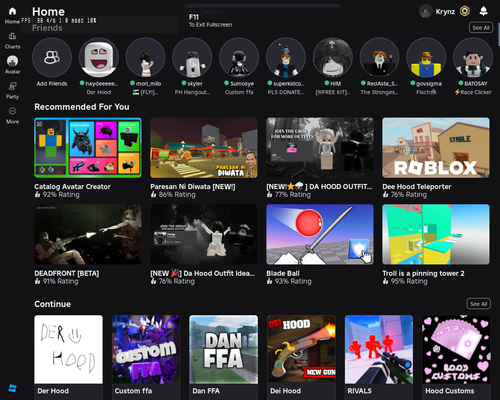500x400 pixels.
Task: Open Party in the sidebar
Action: [12, 86]
